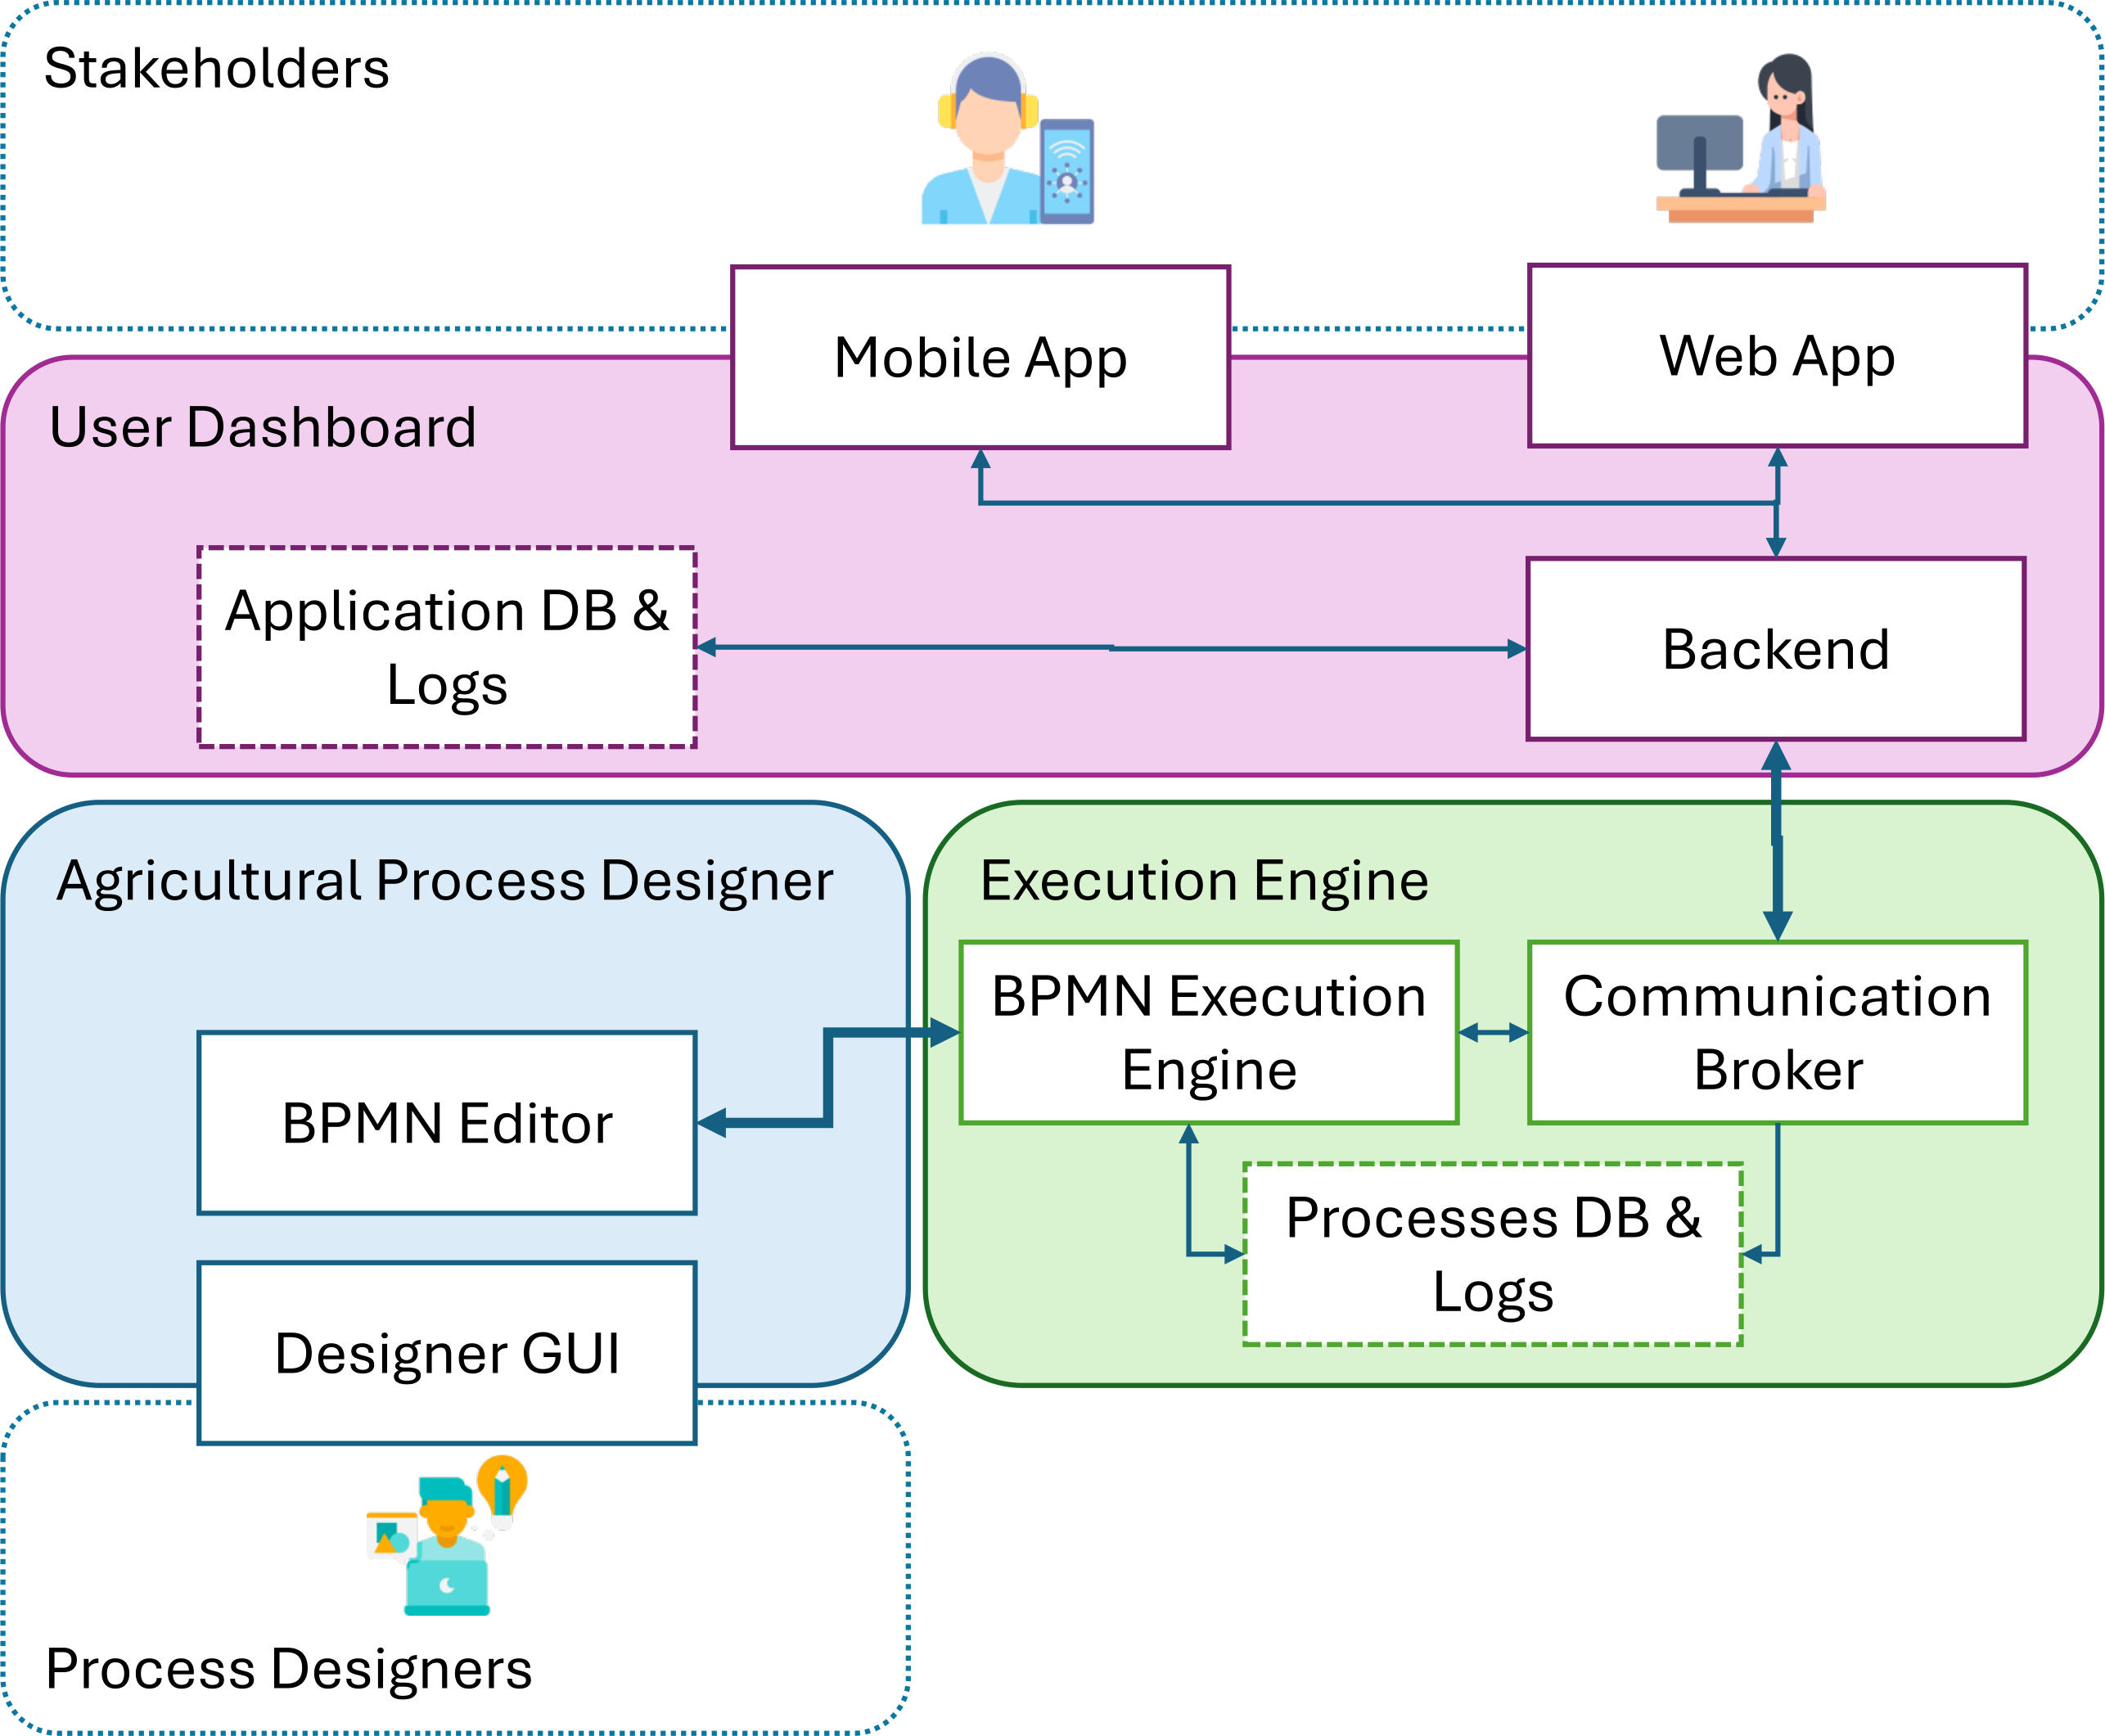Click the Processes DB & Logs box
Image resolution: width=2105 pixels, height=1736 pixels.
(x=1492, y=1254)
